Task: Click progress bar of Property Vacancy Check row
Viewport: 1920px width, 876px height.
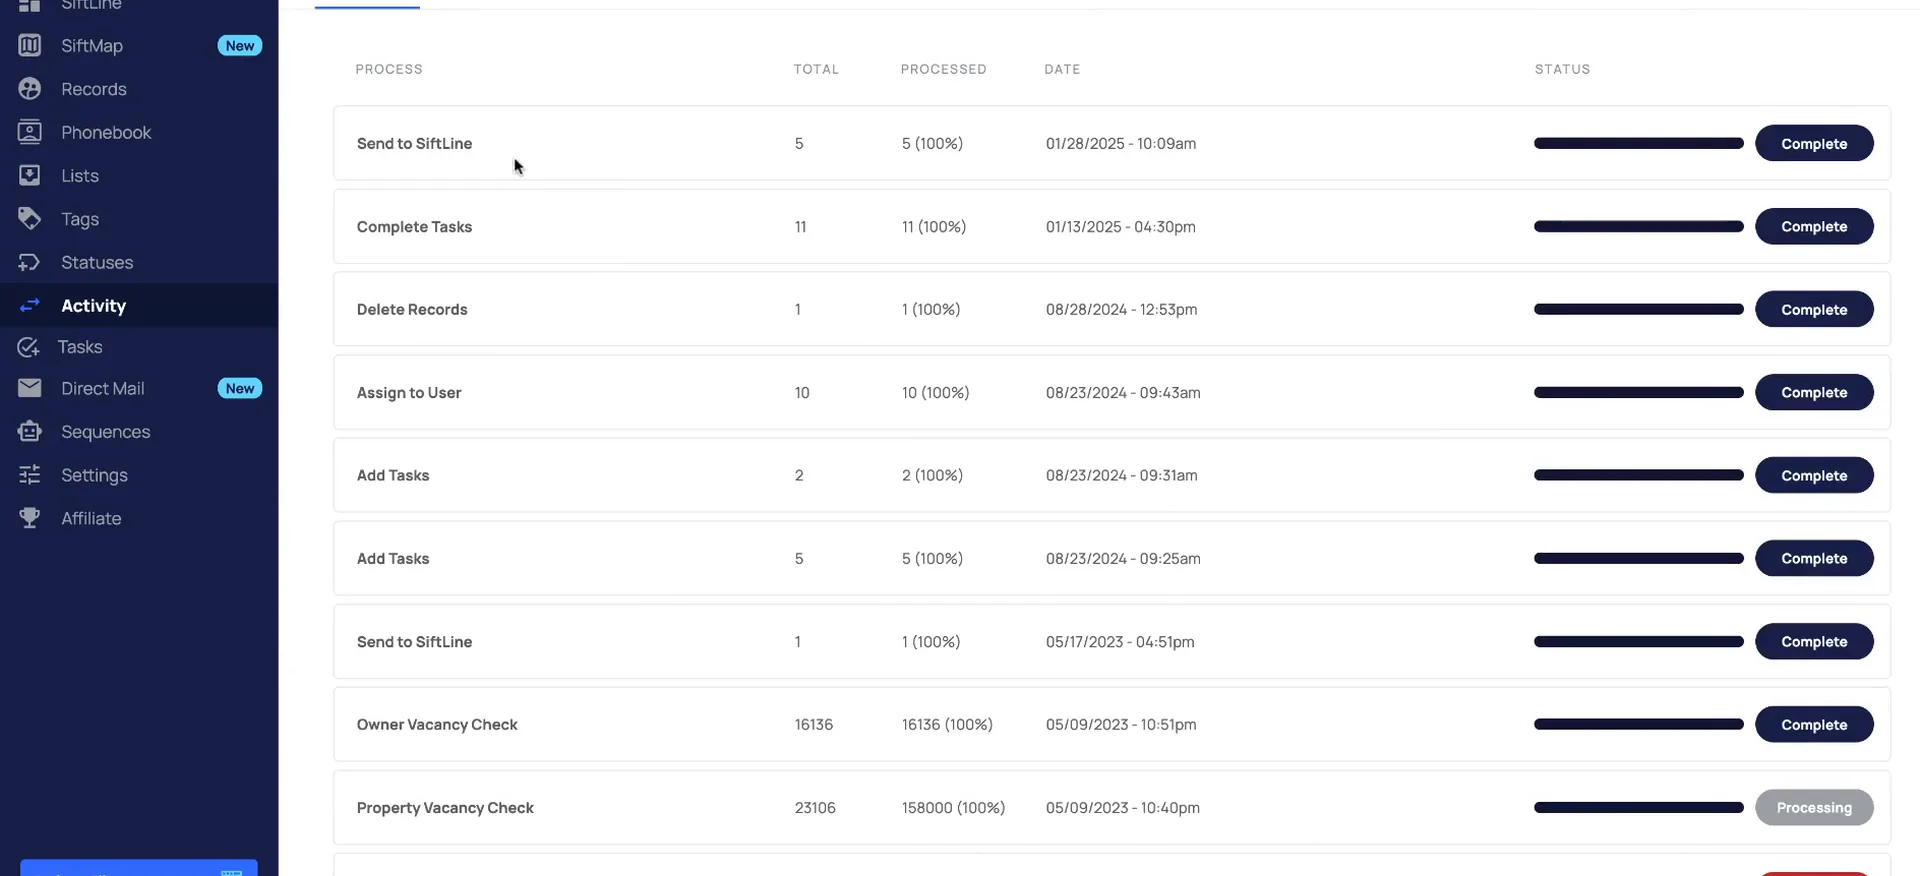Action: point(1639,807)
